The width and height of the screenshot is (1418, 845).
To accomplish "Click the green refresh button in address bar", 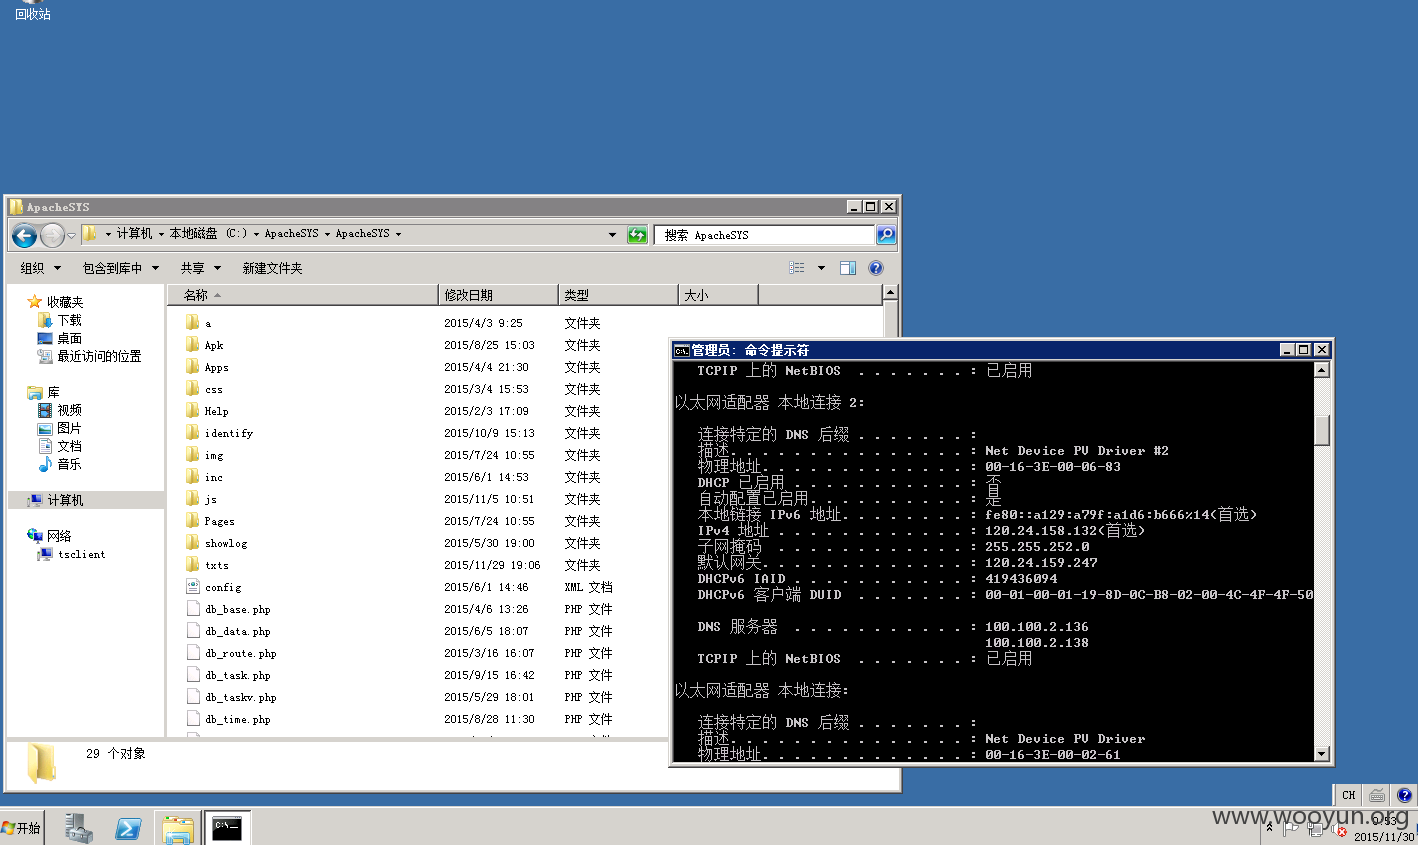I will 637,234.
